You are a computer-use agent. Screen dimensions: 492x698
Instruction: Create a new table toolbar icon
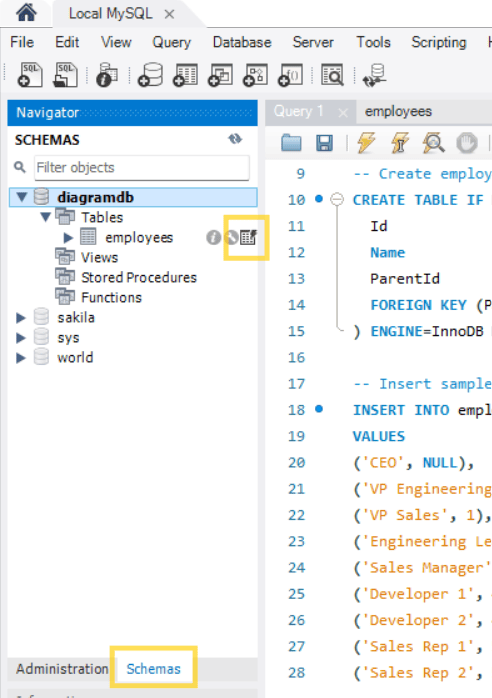click(186, 75)
